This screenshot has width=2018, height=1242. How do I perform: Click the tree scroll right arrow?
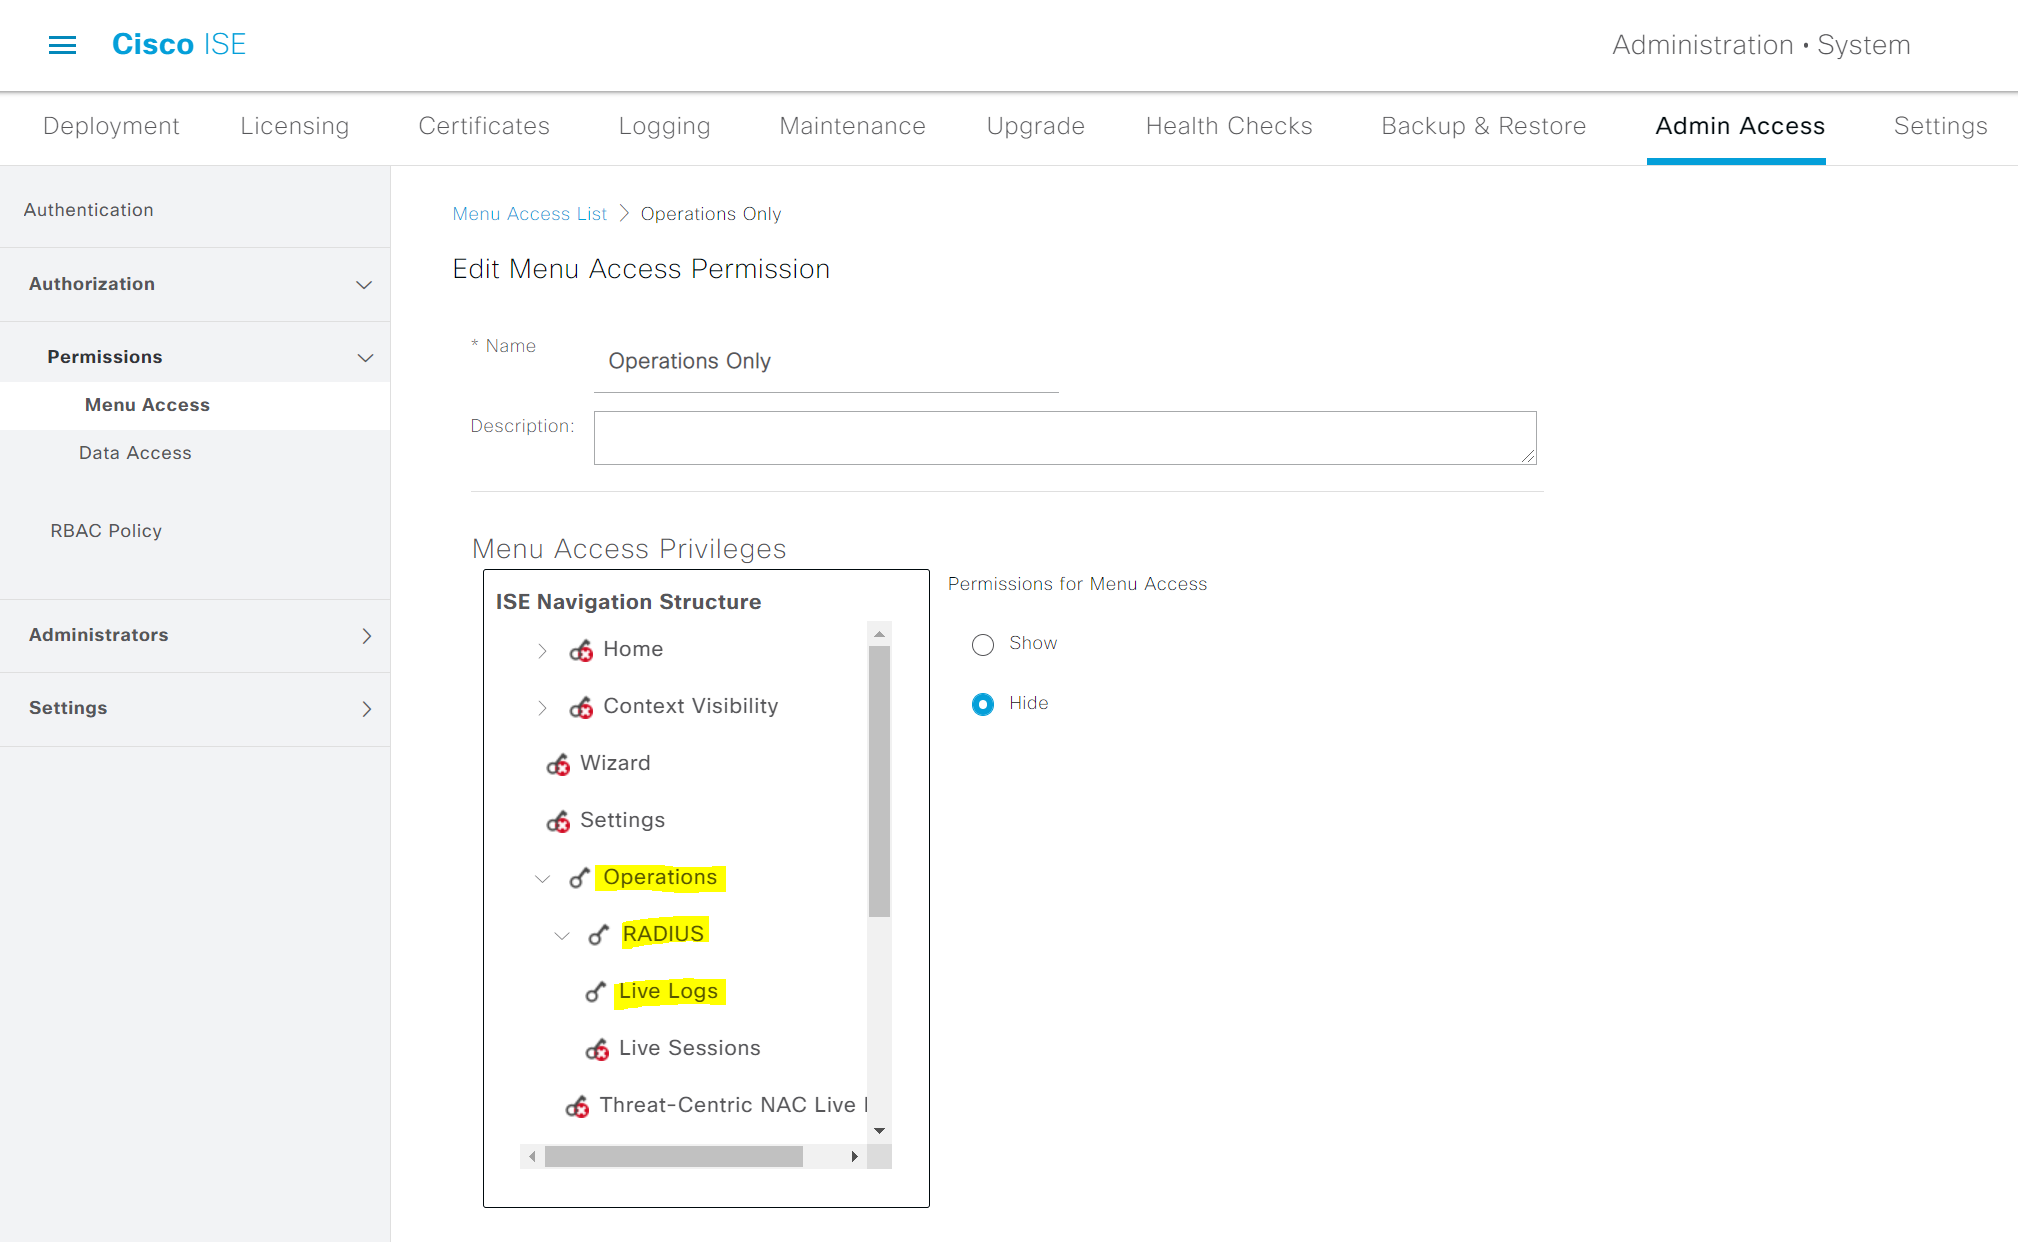854,1157
